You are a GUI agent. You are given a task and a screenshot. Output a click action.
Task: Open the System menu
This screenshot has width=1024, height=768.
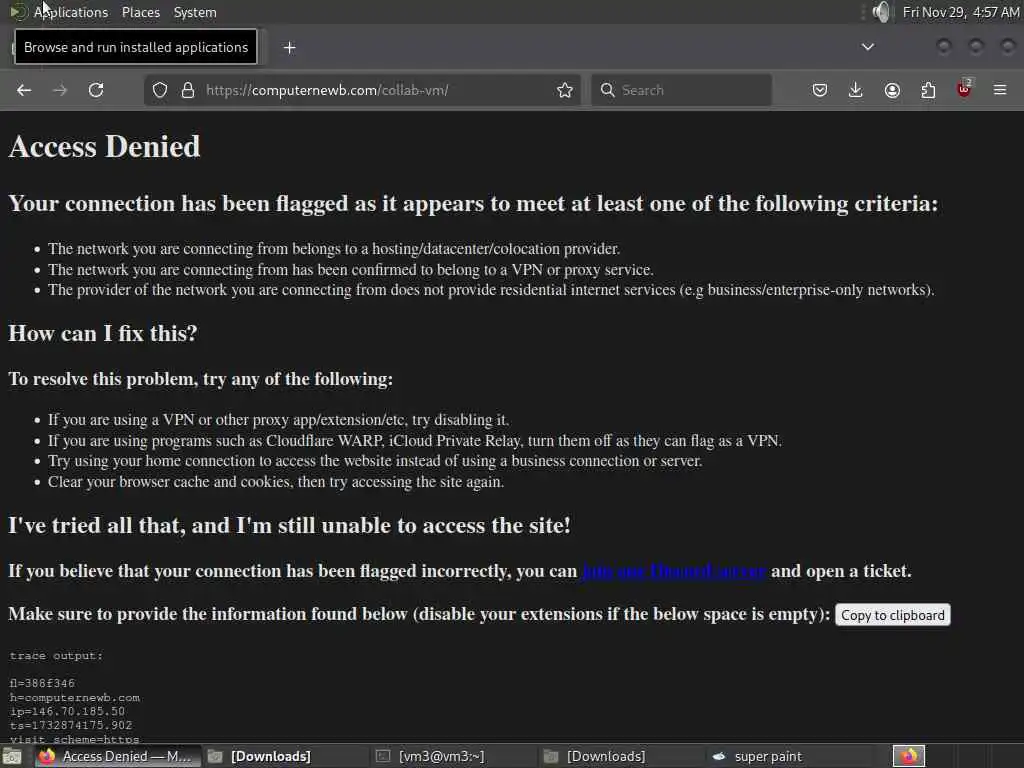point(195,12)
